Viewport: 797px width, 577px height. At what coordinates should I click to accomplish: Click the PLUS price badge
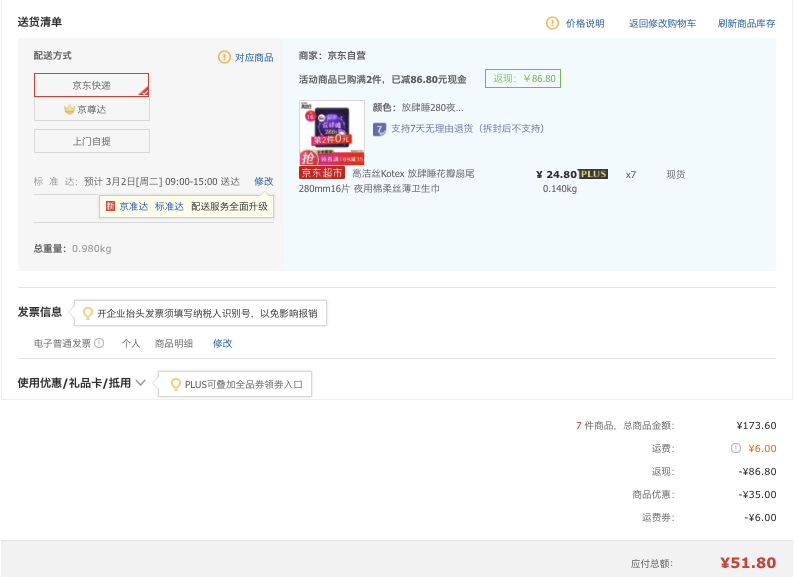click(593, 174)
